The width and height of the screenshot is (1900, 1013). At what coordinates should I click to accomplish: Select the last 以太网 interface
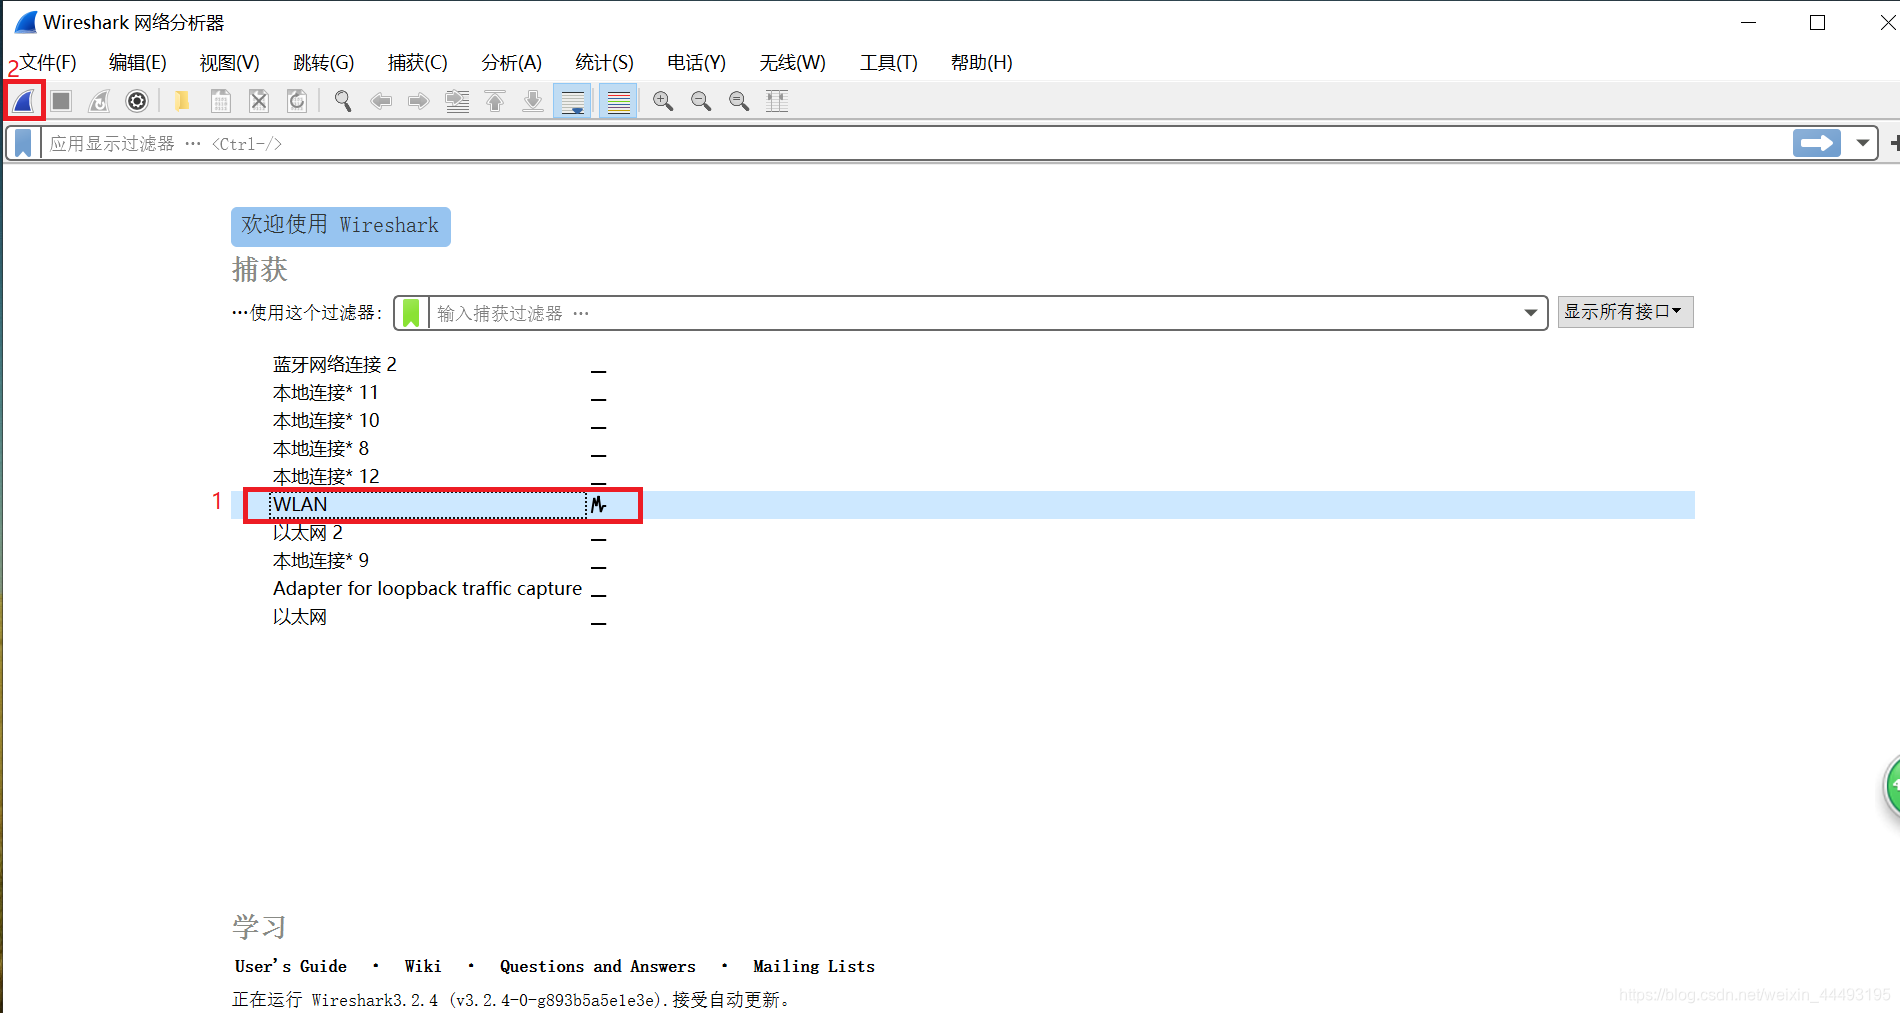point(300,616)
